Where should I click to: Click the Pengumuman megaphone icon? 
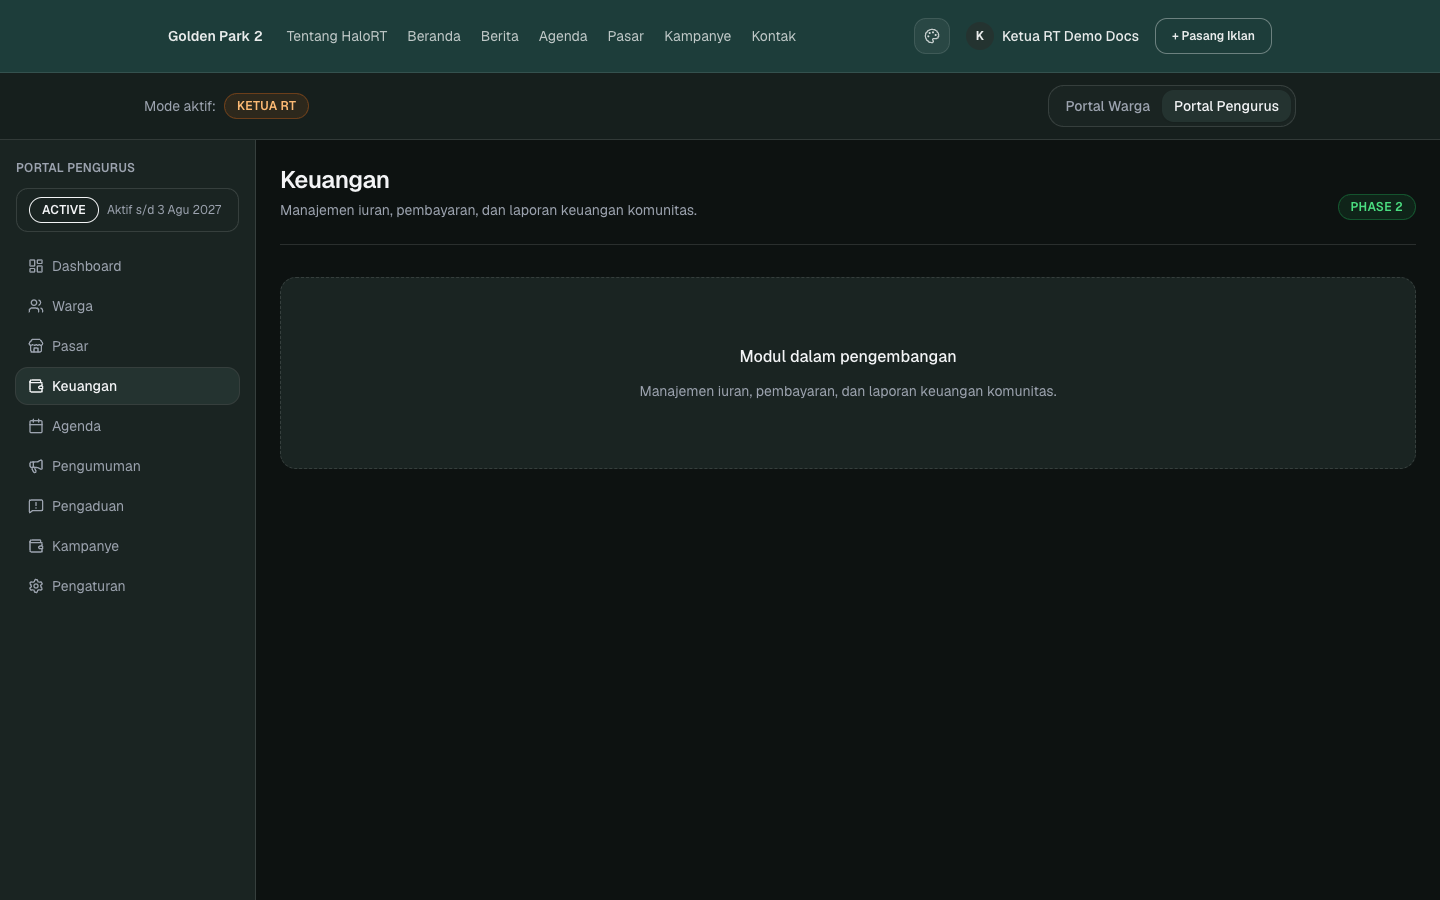click(x=36, y=466)
